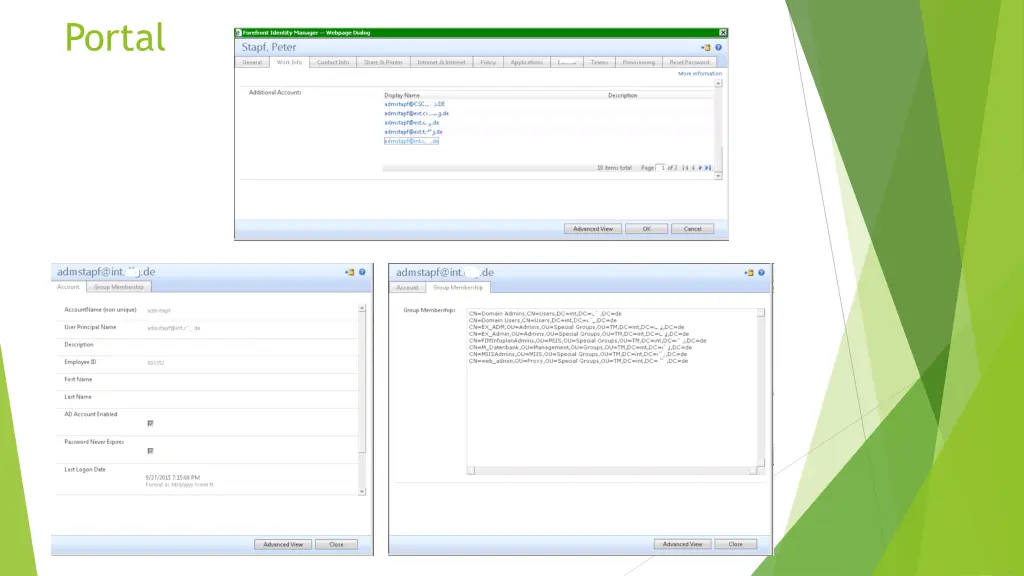Image resolution: width=1024 pixels, height=576 pixels.
Task: Go to next page of additional accounts
Action: (701, 167)
